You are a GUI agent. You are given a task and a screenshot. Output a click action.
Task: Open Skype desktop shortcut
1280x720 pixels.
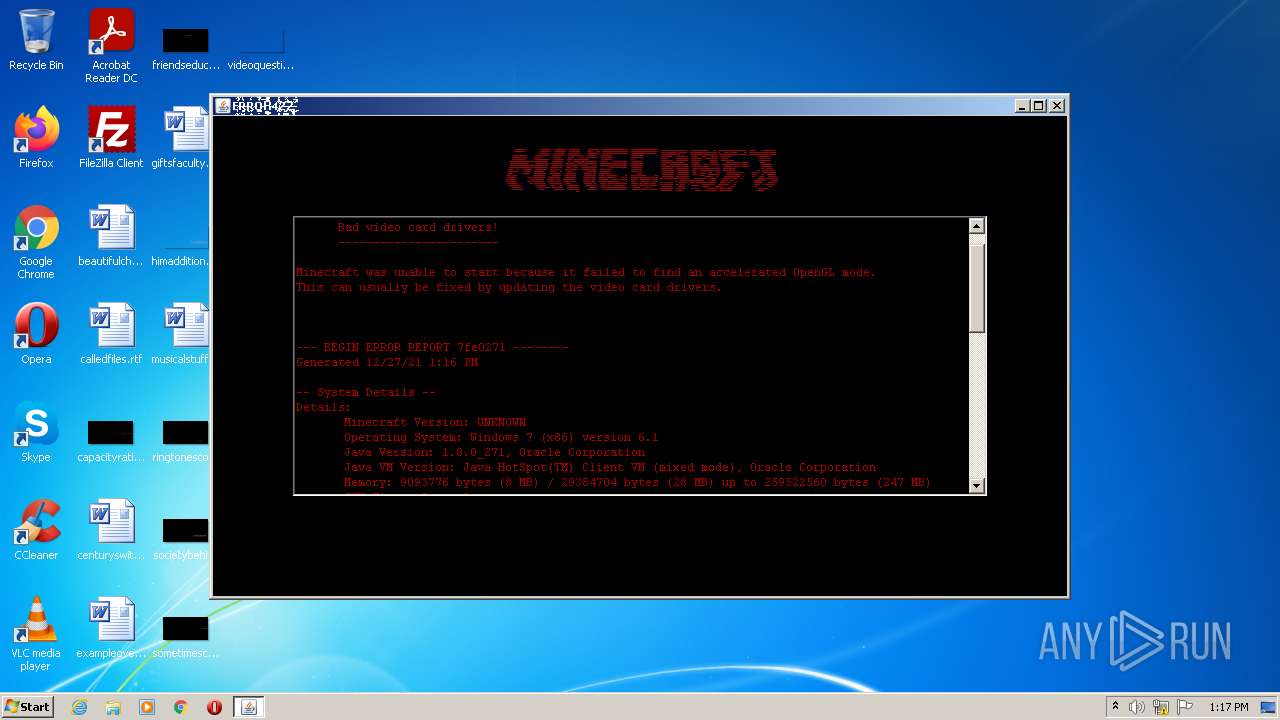(x=36, y=432)
